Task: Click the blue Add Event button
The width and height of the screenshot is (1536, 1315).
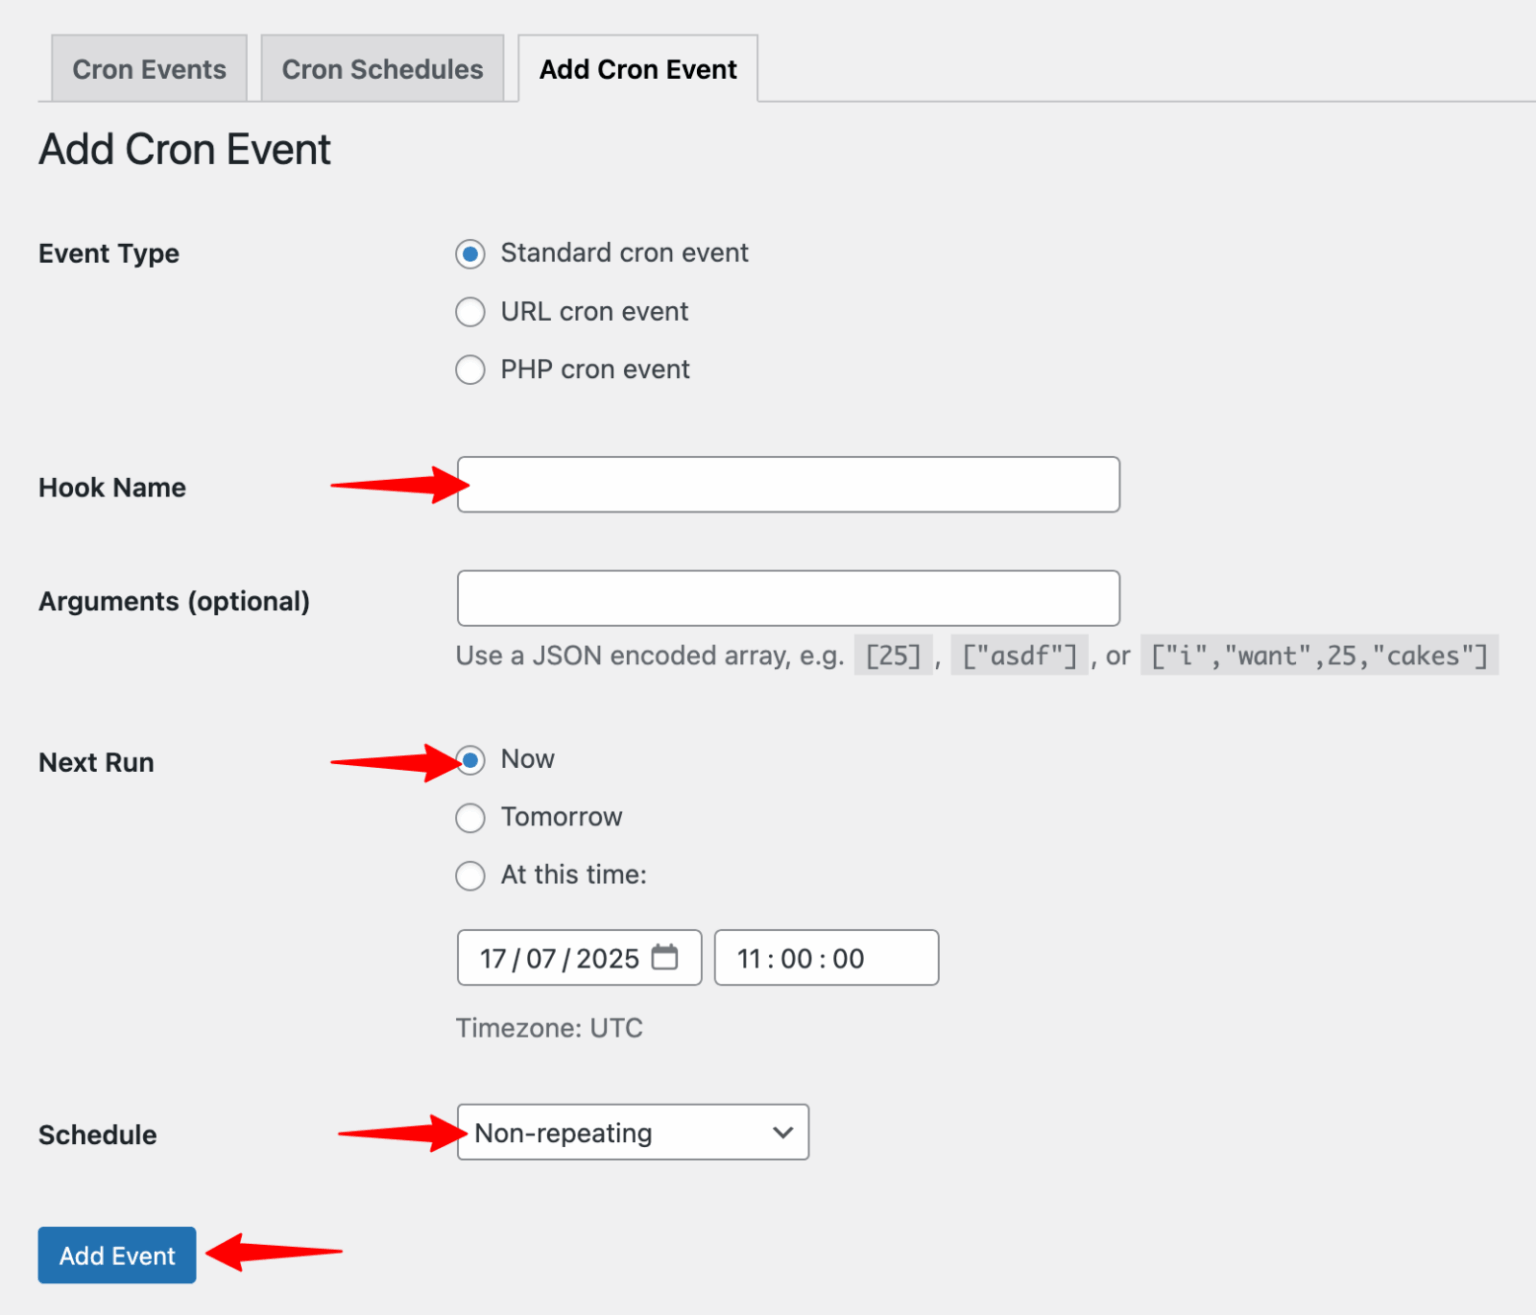Action: (116, 1255)
